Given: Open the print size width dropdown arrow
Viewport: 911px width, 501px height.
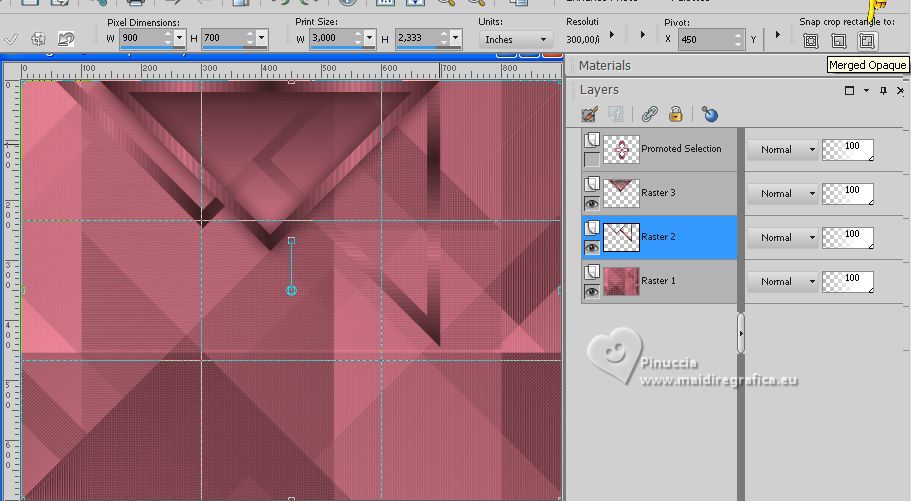Looking at the screenshot, I should click(370, 38).
